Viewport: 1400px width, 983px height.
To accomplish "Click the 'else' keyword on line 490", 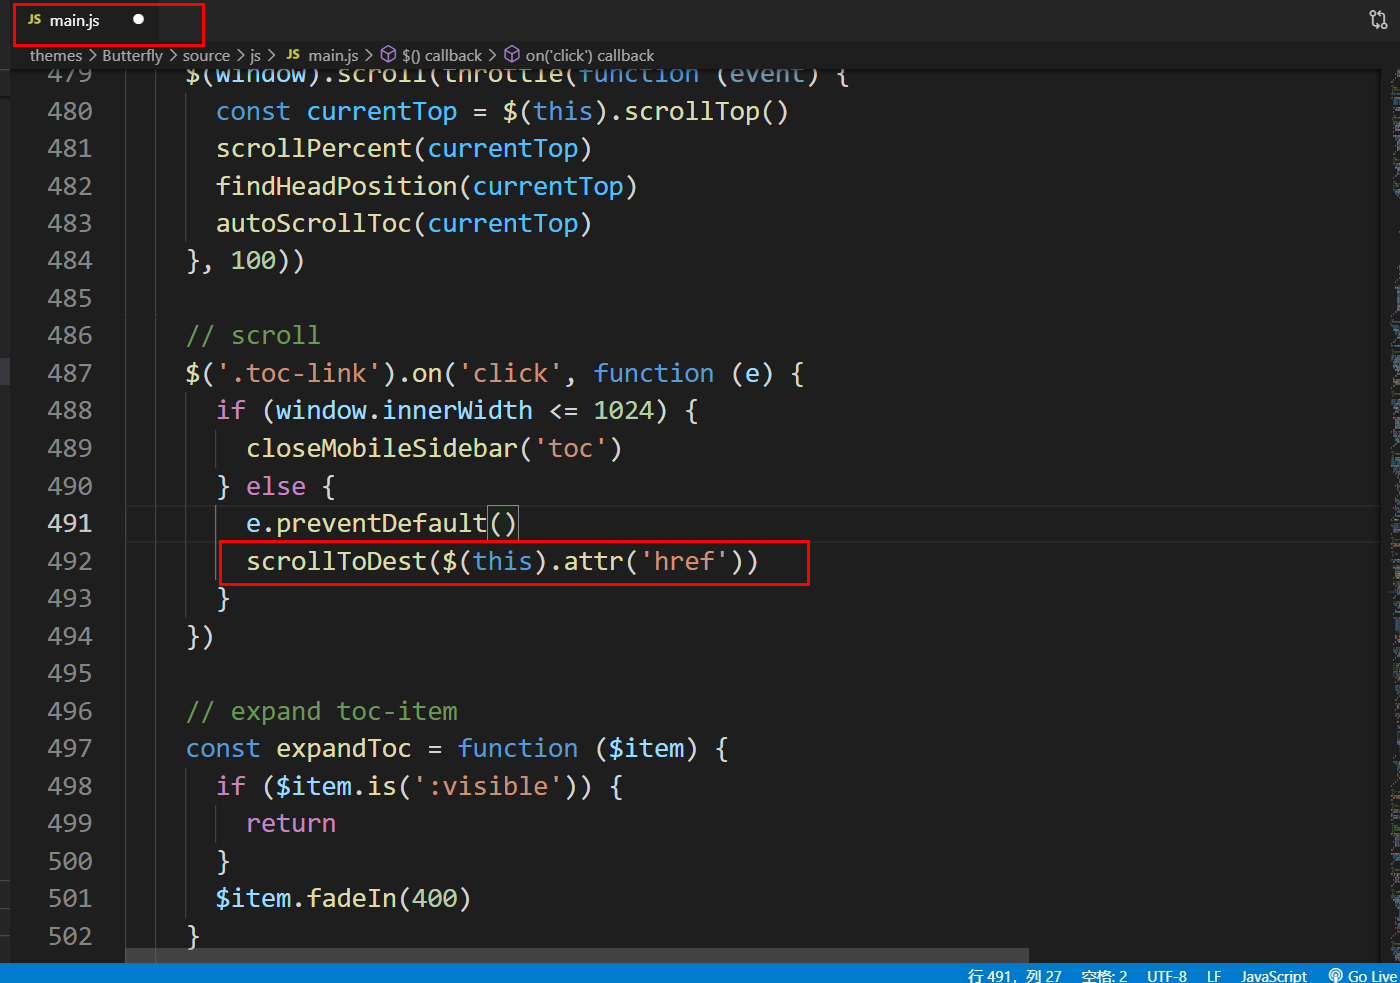I will [276, 486].
